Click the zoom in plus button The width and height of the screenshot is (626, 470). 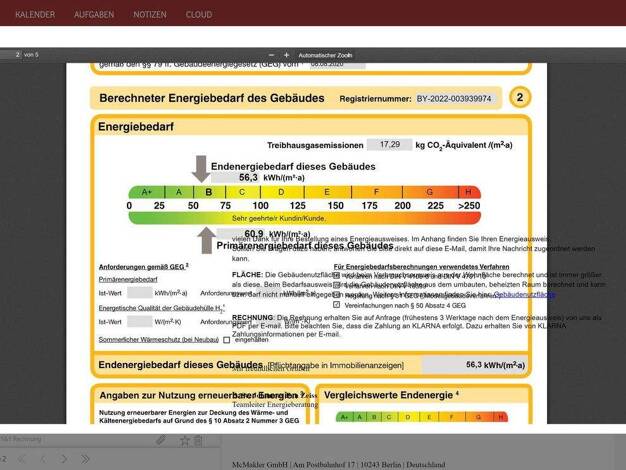285,54
